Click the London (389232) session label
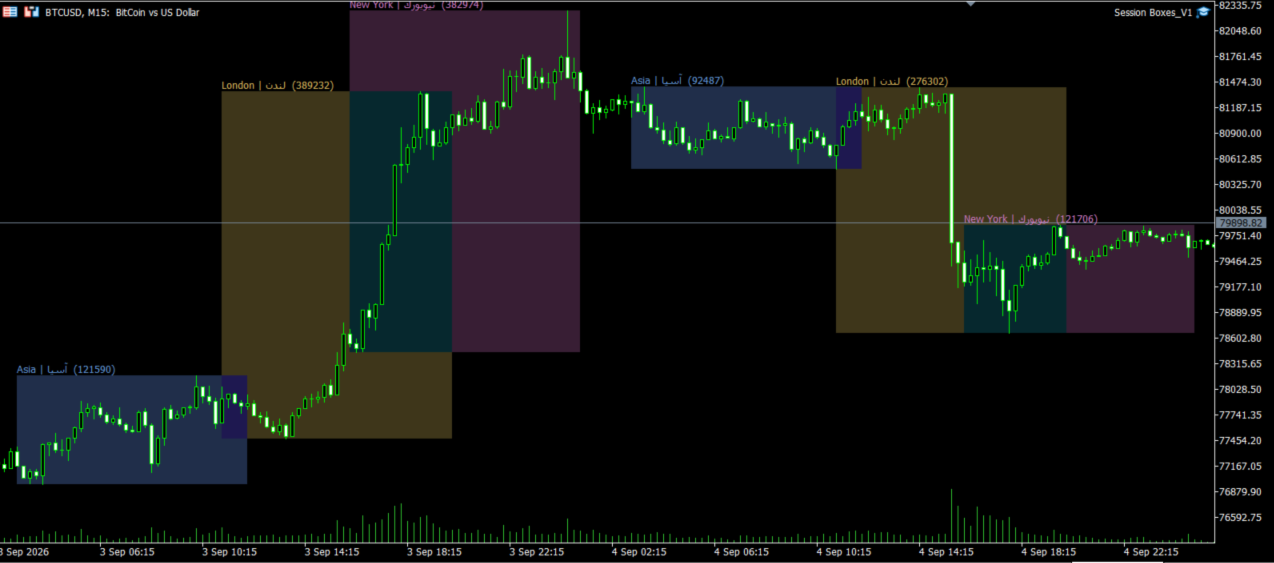1274x563 pixels. (x=278, y=85)
